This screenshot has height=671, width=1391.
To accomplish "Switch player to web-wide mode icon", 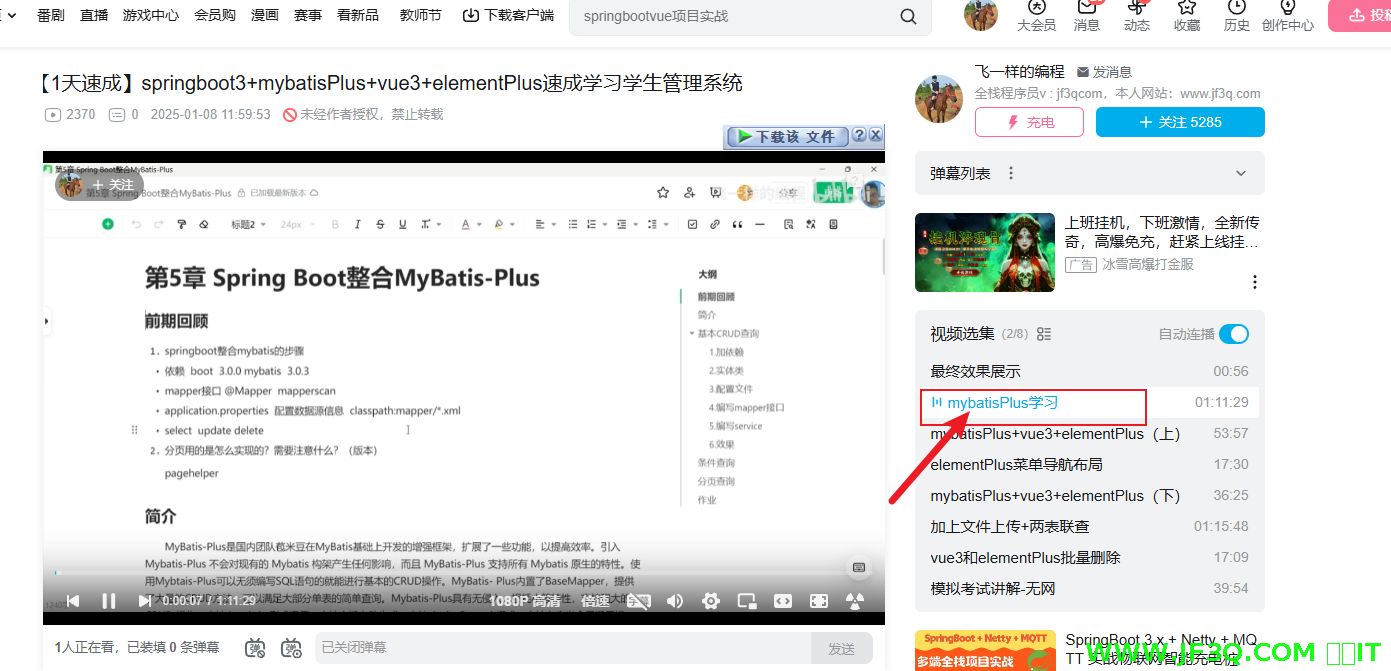I will click(783, 601).
